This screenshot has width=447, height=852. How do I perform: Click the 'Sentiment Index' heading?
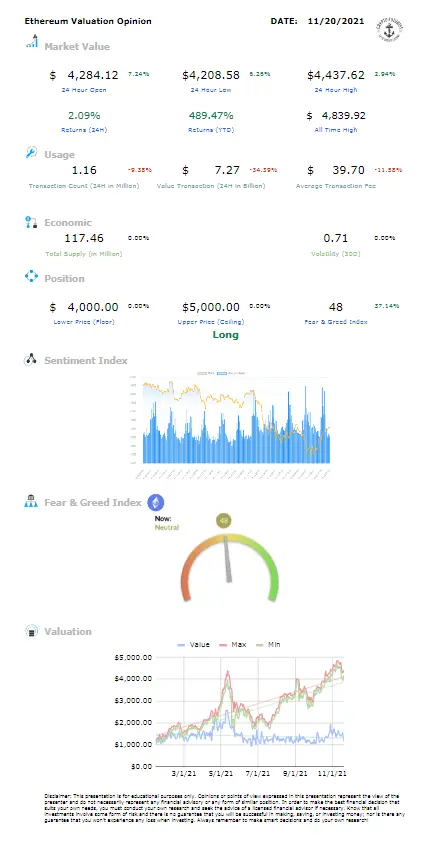pos(86,361)
